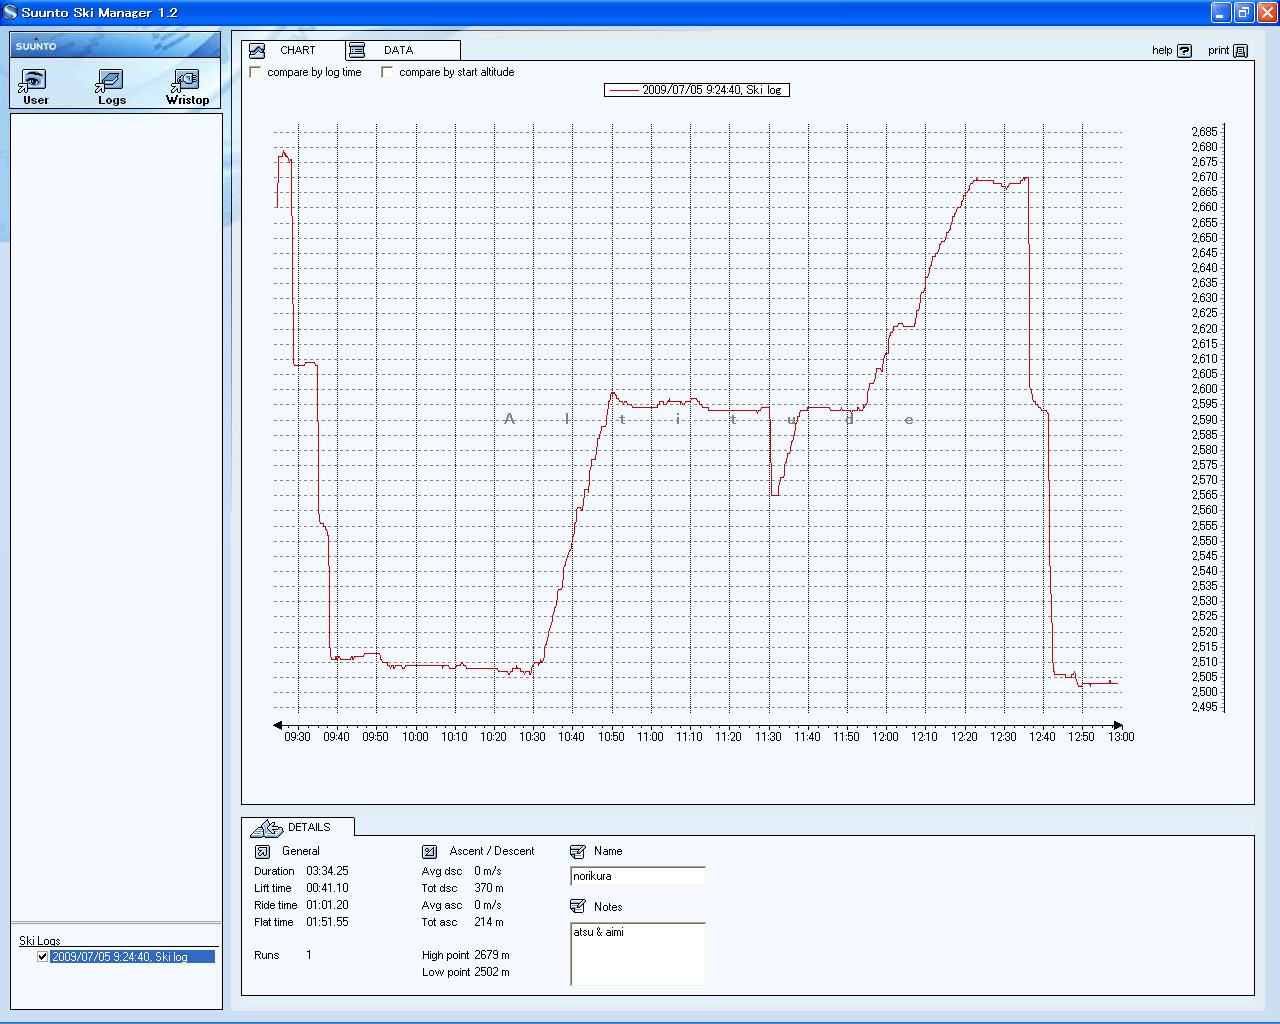Click the Suunto Ski Manager title bar icon
Image resolution: width=1280 pixels, height=1024 pixels.
(10, 12)
